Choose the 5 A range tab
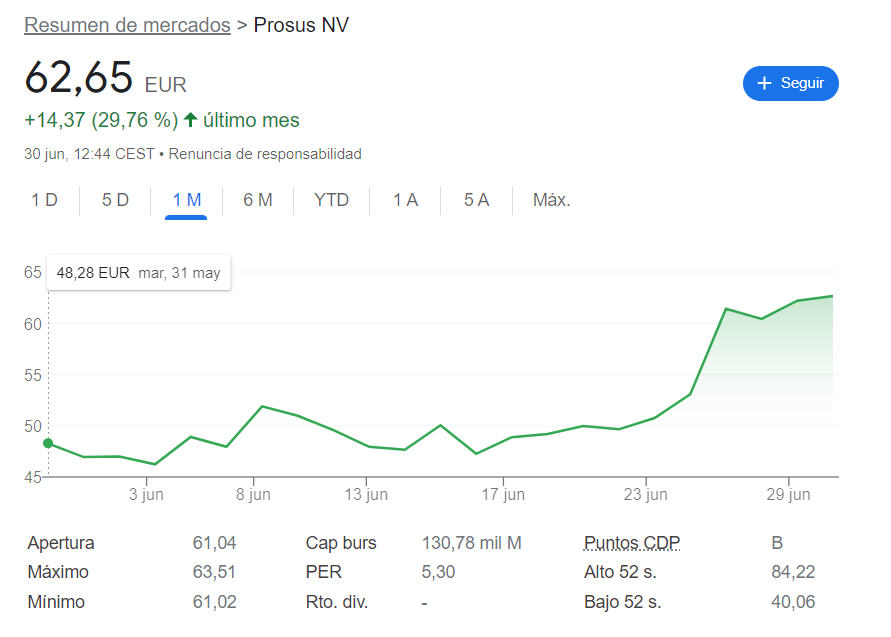 [x=476, y=200]
